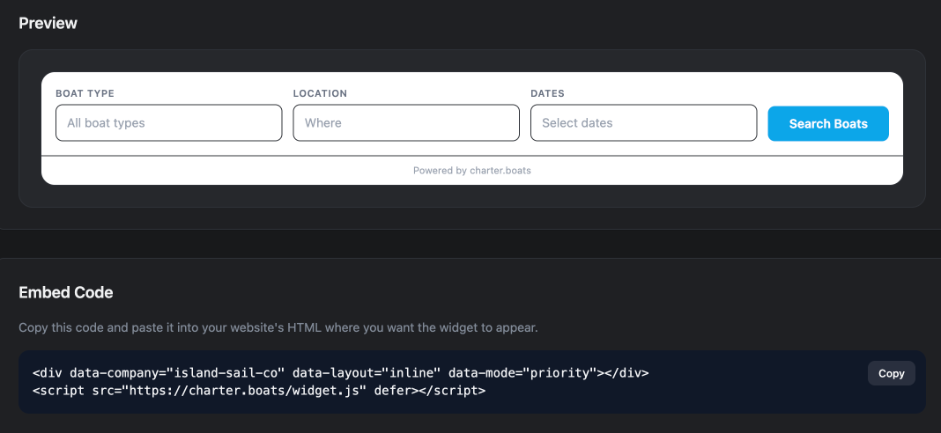
Task: Click the Preview heading
Action: click(48, 23)
